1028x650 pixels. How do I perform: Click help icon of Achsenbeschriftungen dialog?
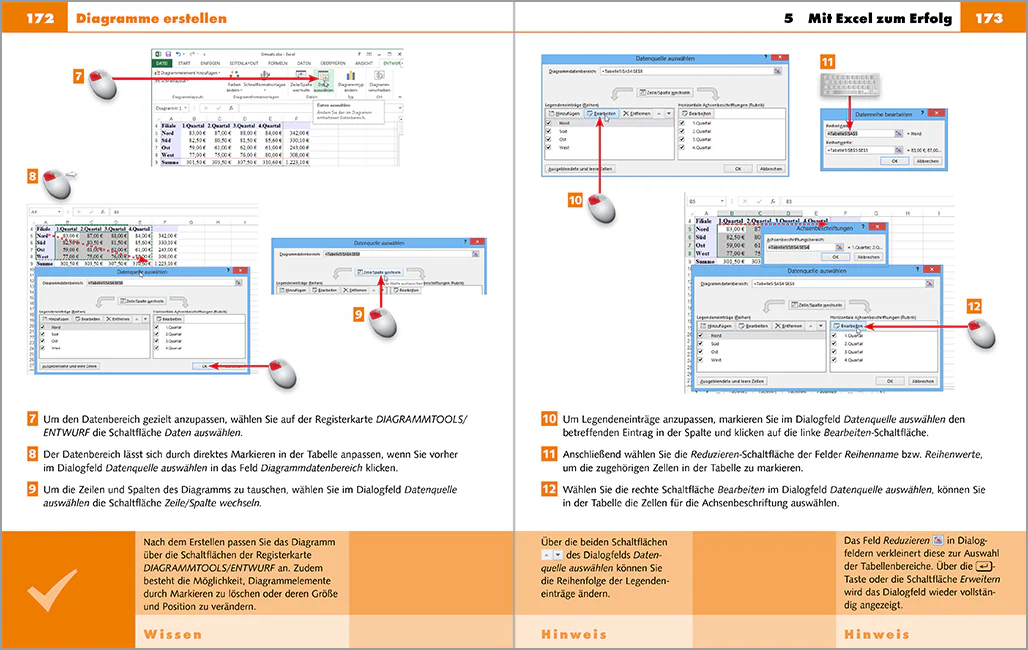[x=863, y=227]
